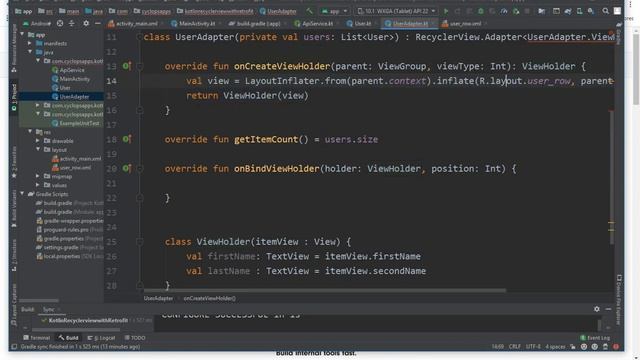Click the lock icon in status bar
The image size is (640, 360).
573,347
